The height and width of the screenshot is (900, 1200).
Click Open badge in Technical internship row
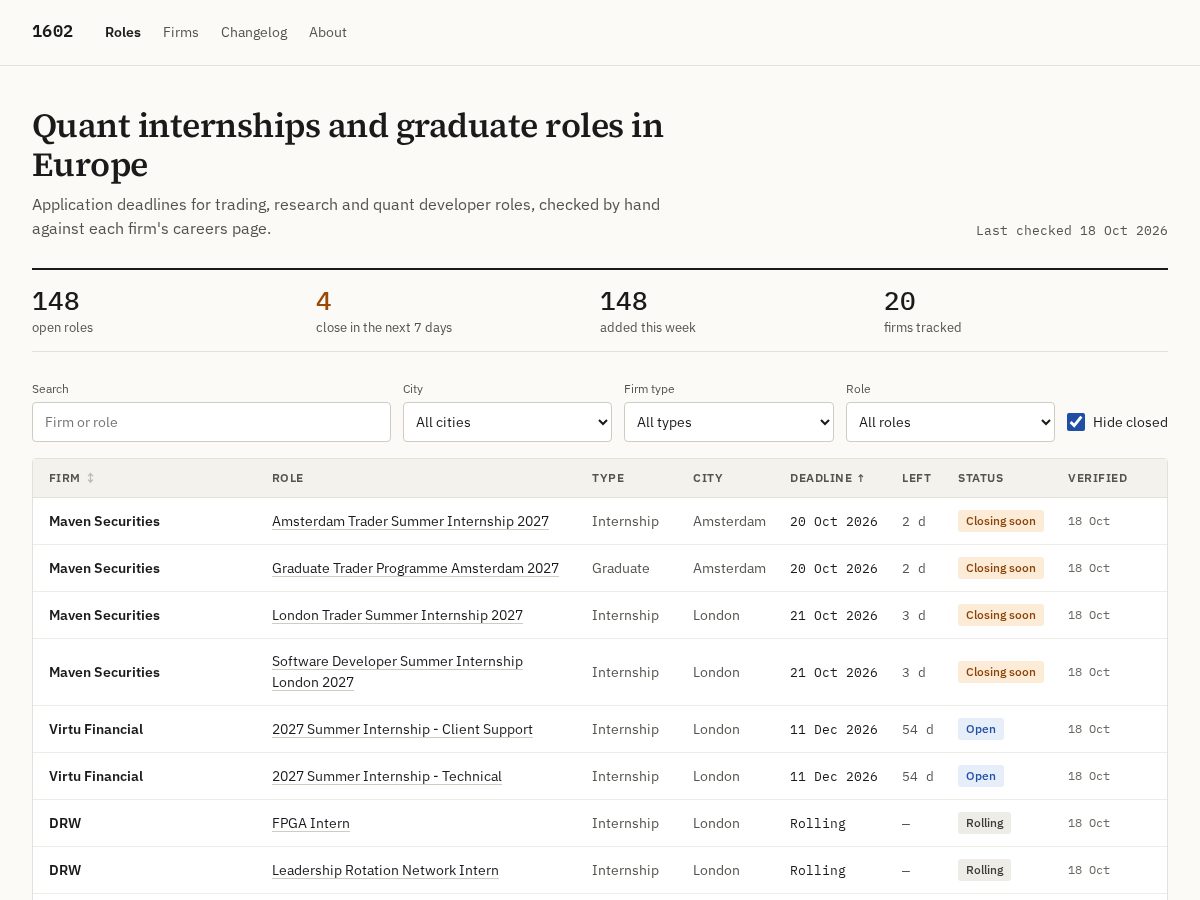click(981, 776)
